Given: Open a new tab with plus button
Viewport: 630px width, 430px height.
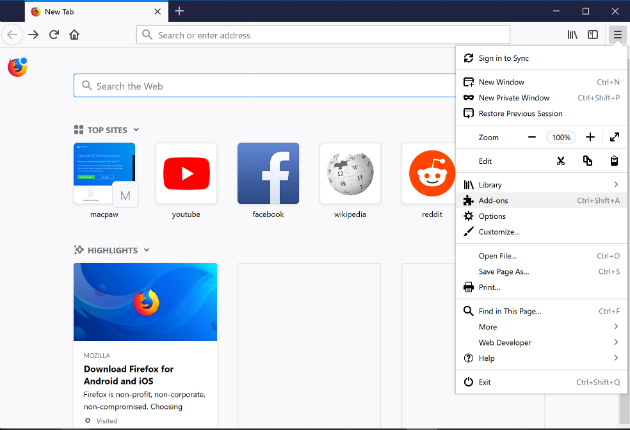Looking at the screenshot, I should (x=179, y=11).
